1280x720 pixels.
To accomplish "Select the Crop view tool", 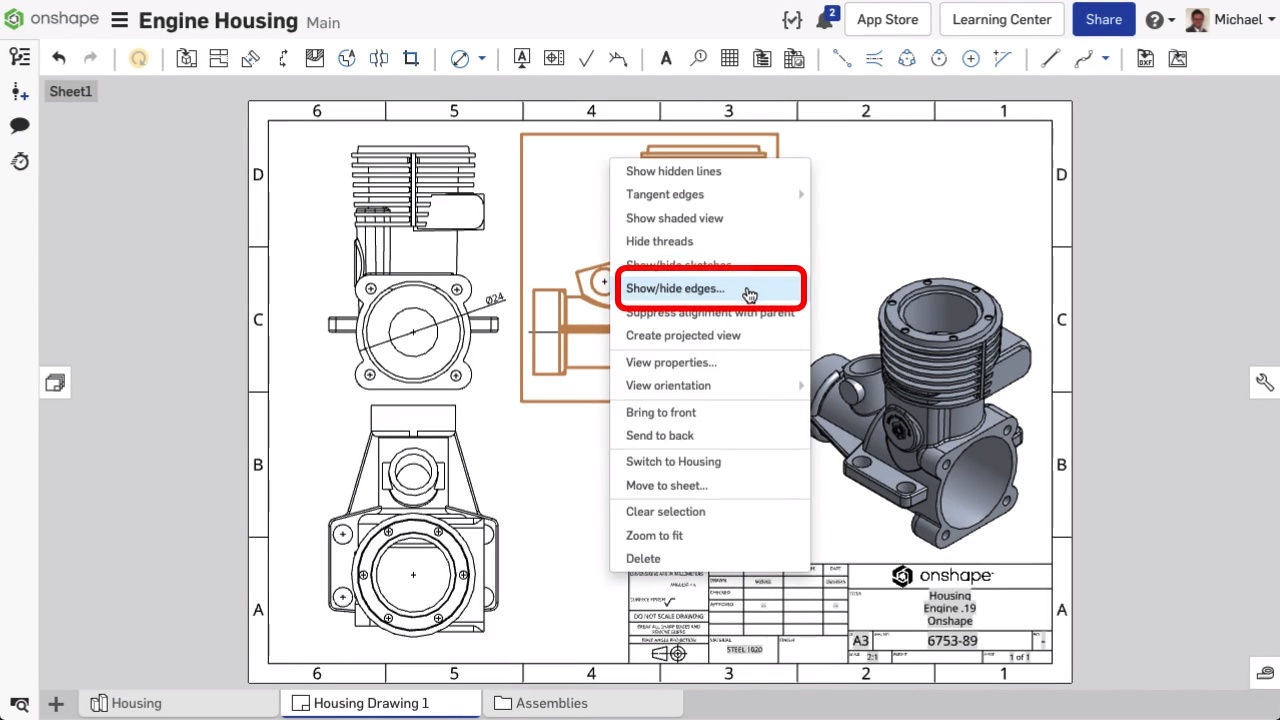I will [411, 59].
